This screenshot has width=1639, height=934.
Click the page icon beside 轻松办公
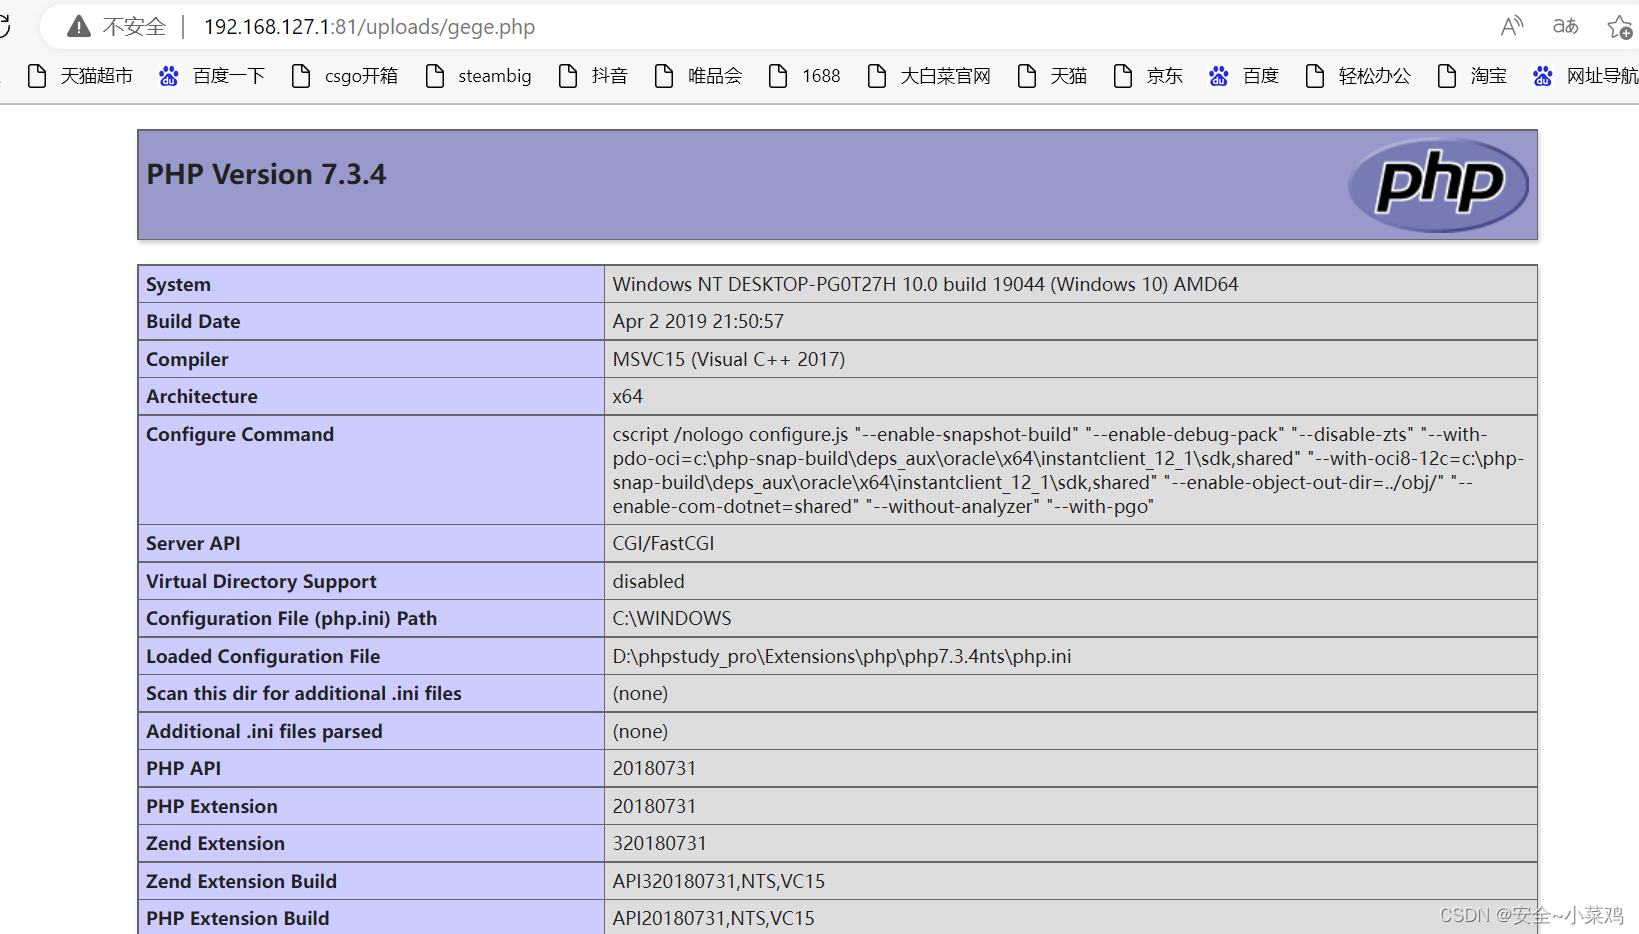point(1315,76)
